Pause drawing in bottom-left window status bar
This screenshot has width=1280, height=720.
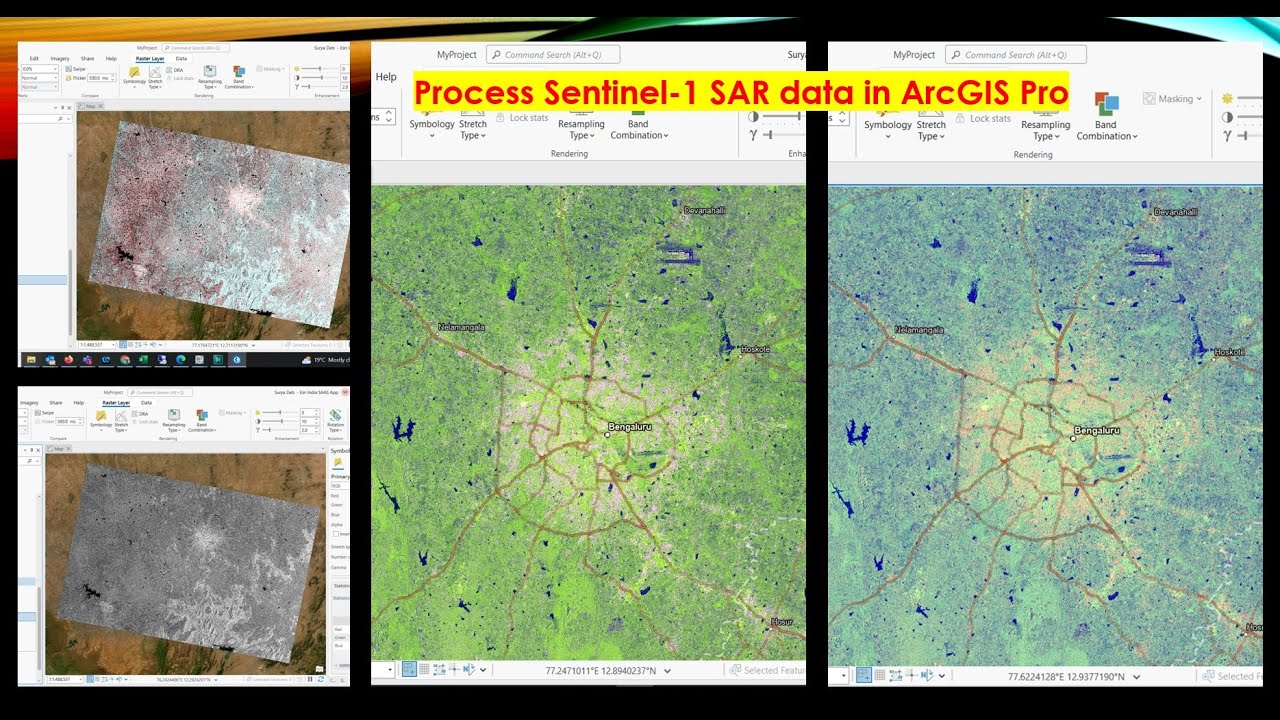click(310, 679)
